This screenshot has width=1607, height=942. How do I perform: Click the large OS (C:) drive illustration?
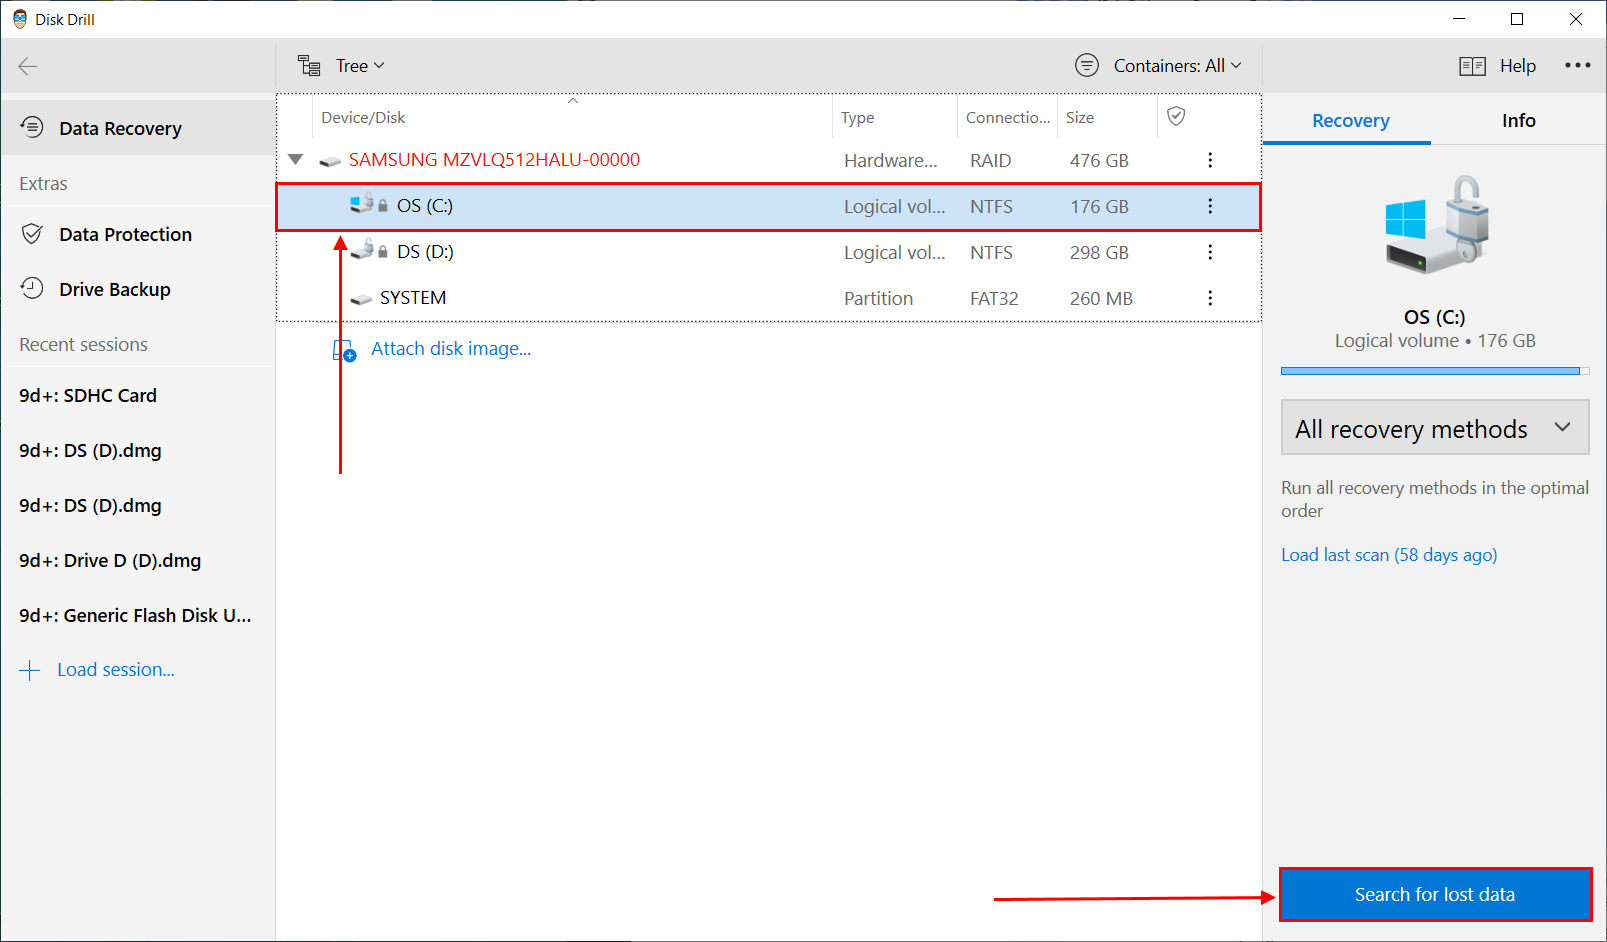pyautogui.click(x=1437, y=226)
